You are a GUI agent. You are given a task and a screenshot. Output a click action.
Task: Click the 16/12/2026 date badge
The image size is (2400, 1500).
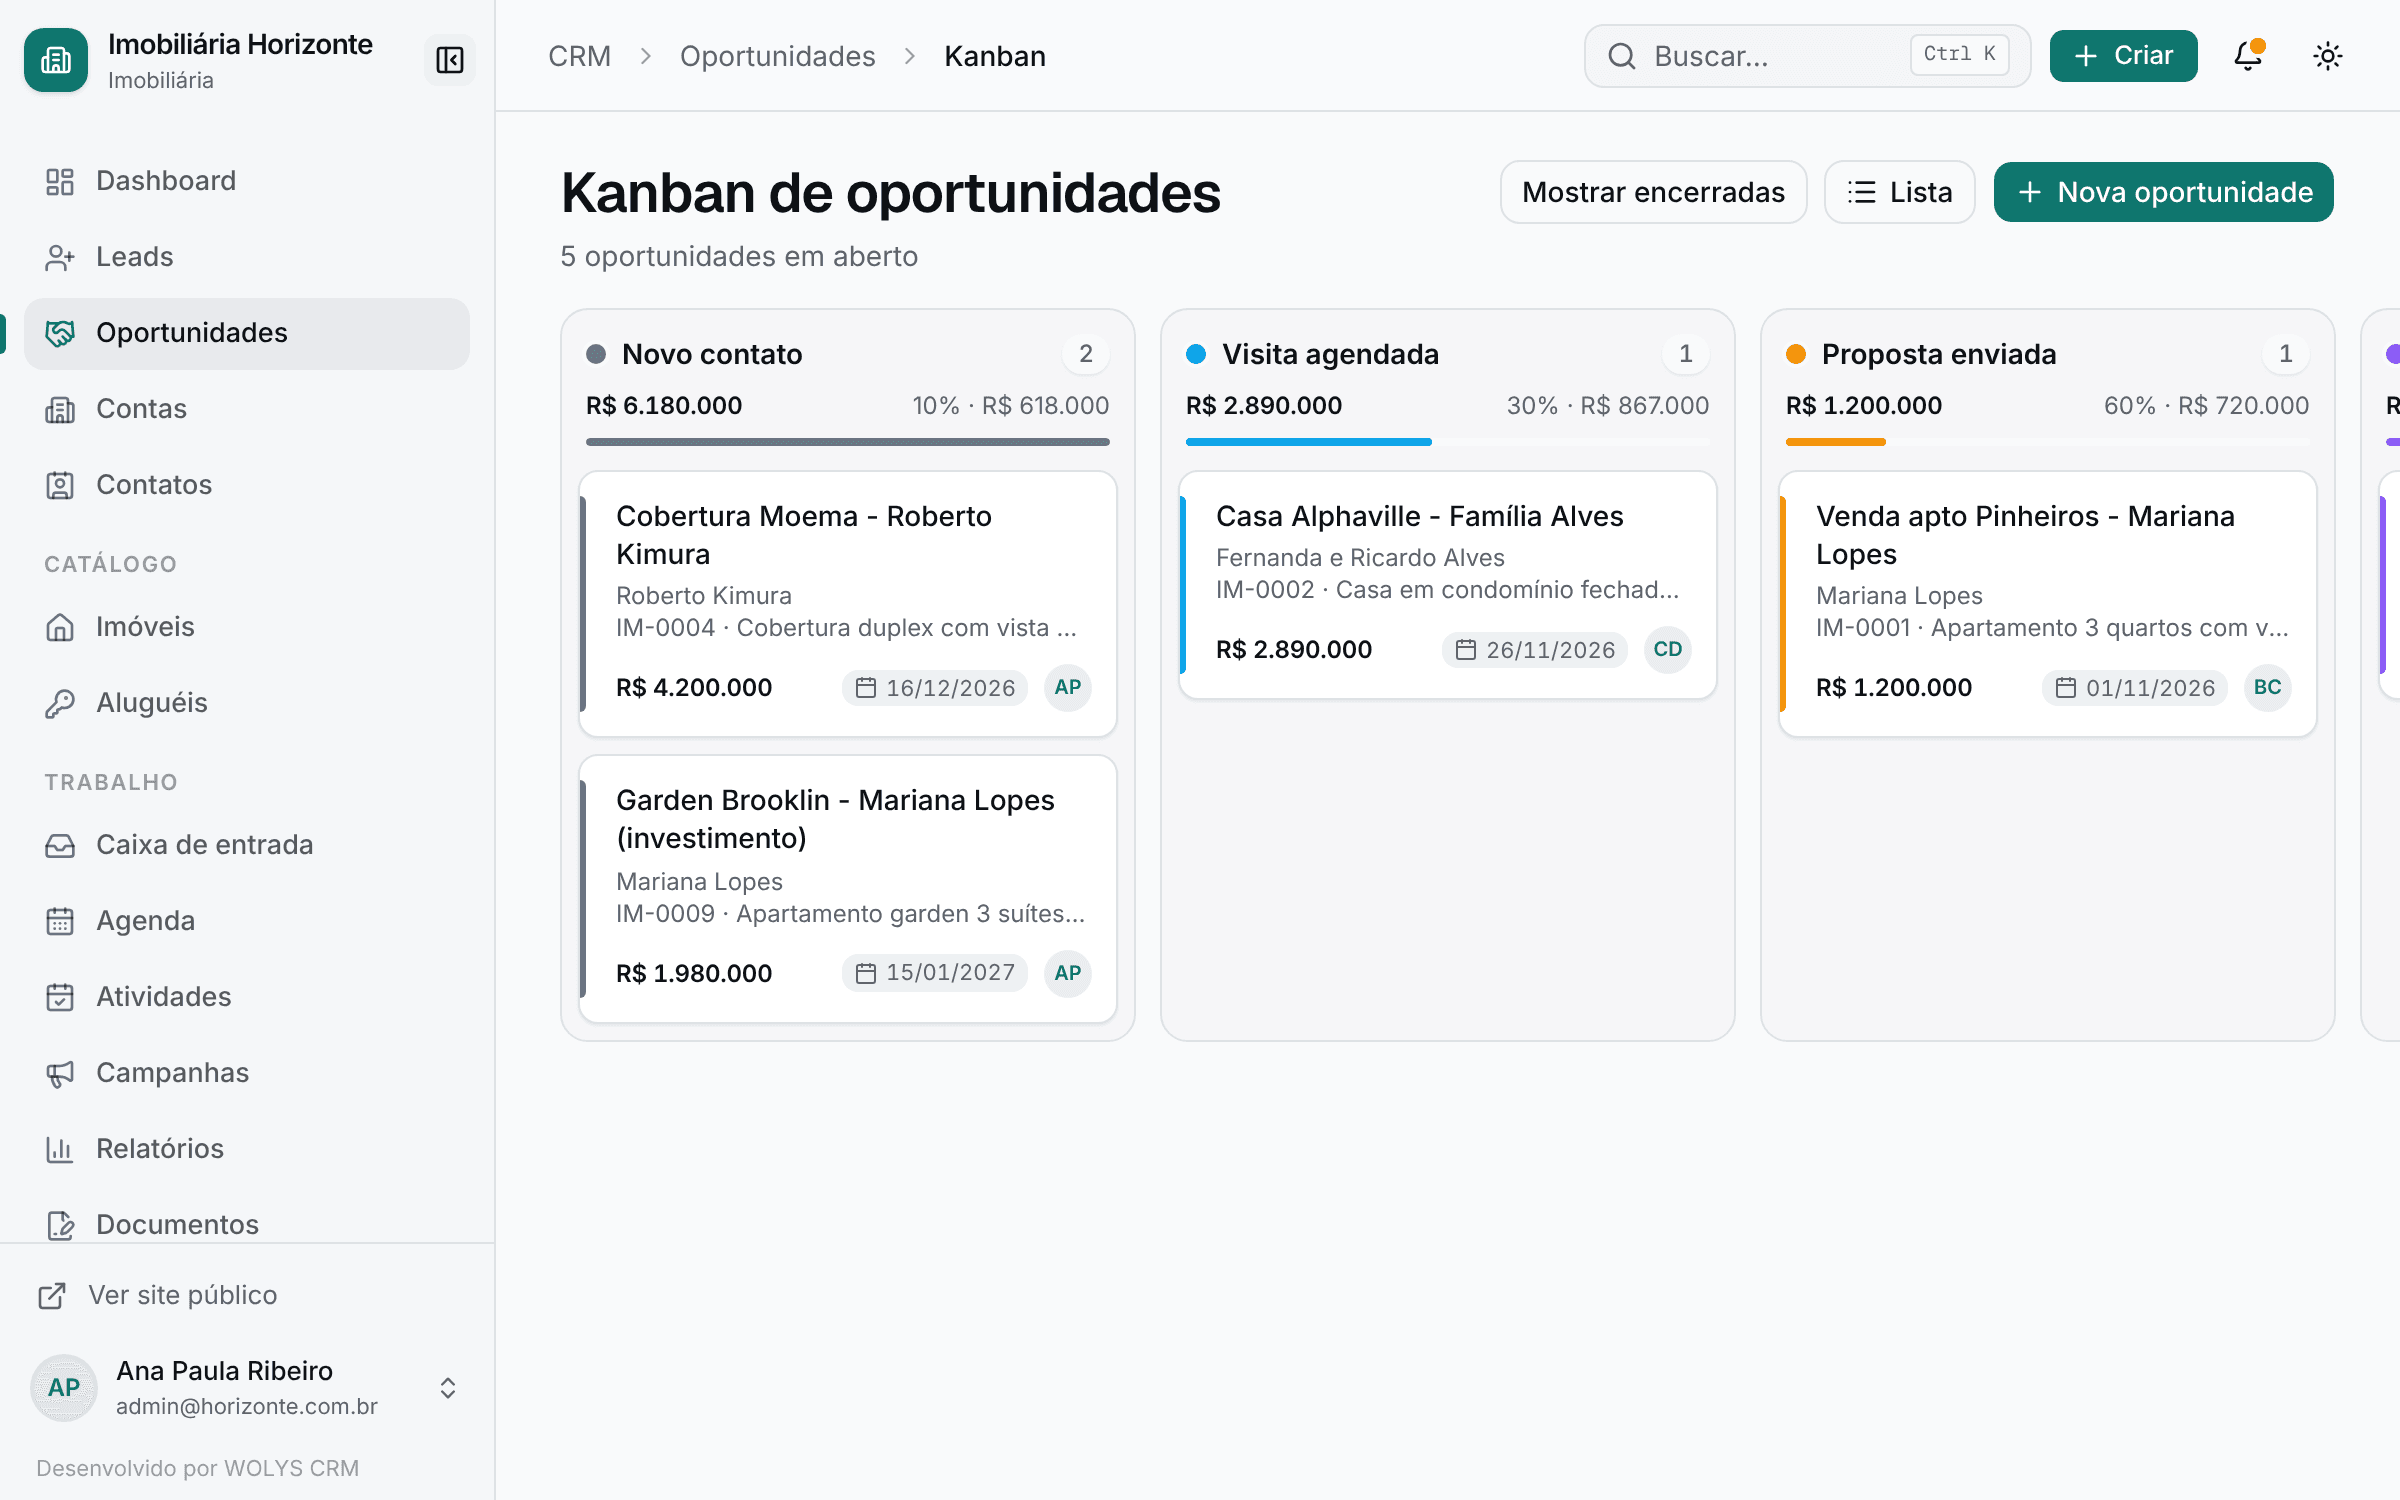point(935,688)
